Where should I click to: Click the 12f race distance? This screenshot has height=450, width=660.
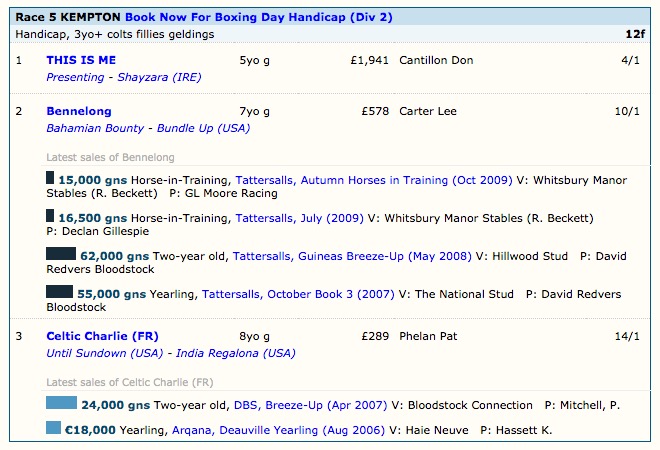click(635, 34)
